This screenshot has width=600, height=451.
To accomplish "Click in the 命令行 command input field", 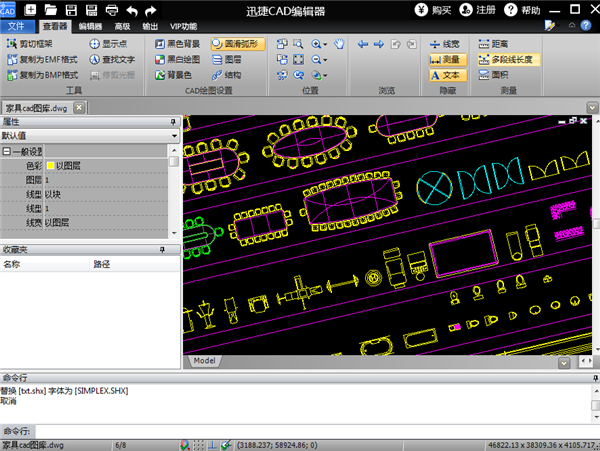I will click(318, 431).
